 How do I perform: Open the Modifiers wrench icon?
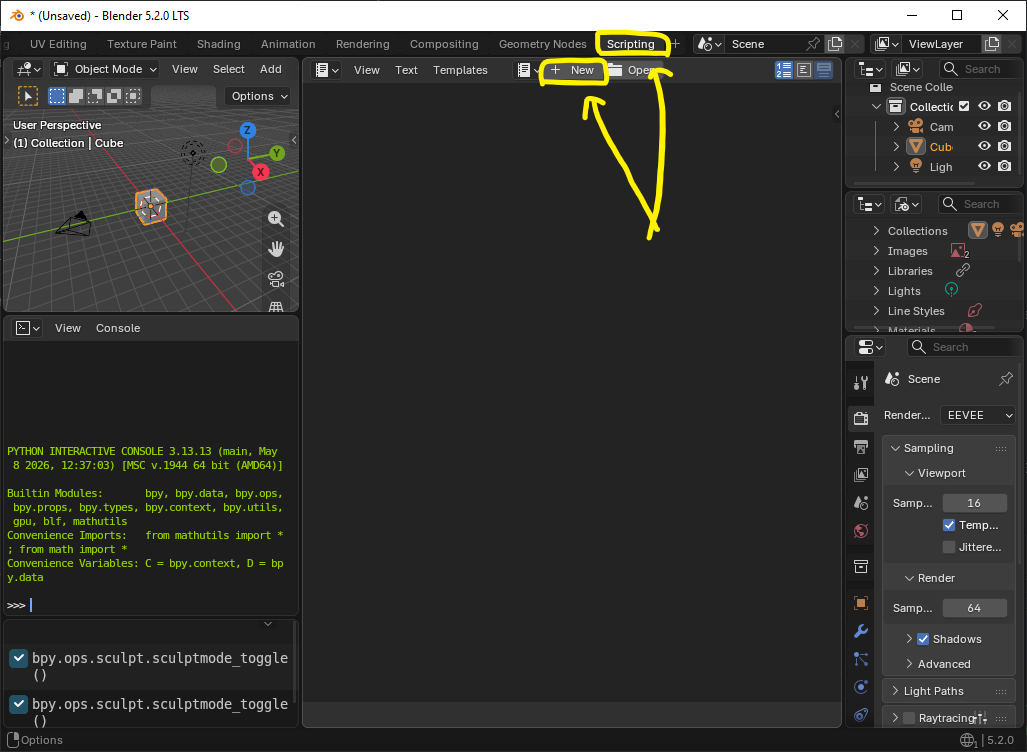861,631
